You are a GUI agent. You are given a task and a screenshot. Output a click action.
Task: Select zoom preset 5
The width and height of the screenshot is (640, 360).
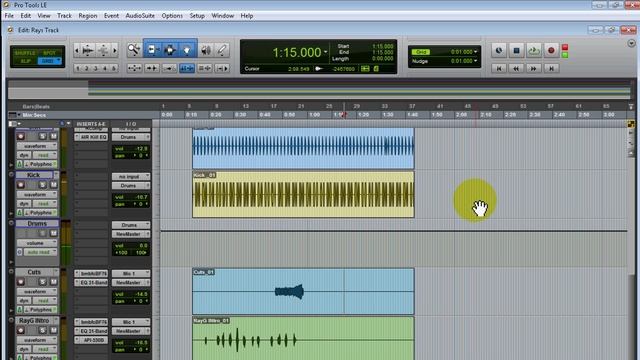114,68
